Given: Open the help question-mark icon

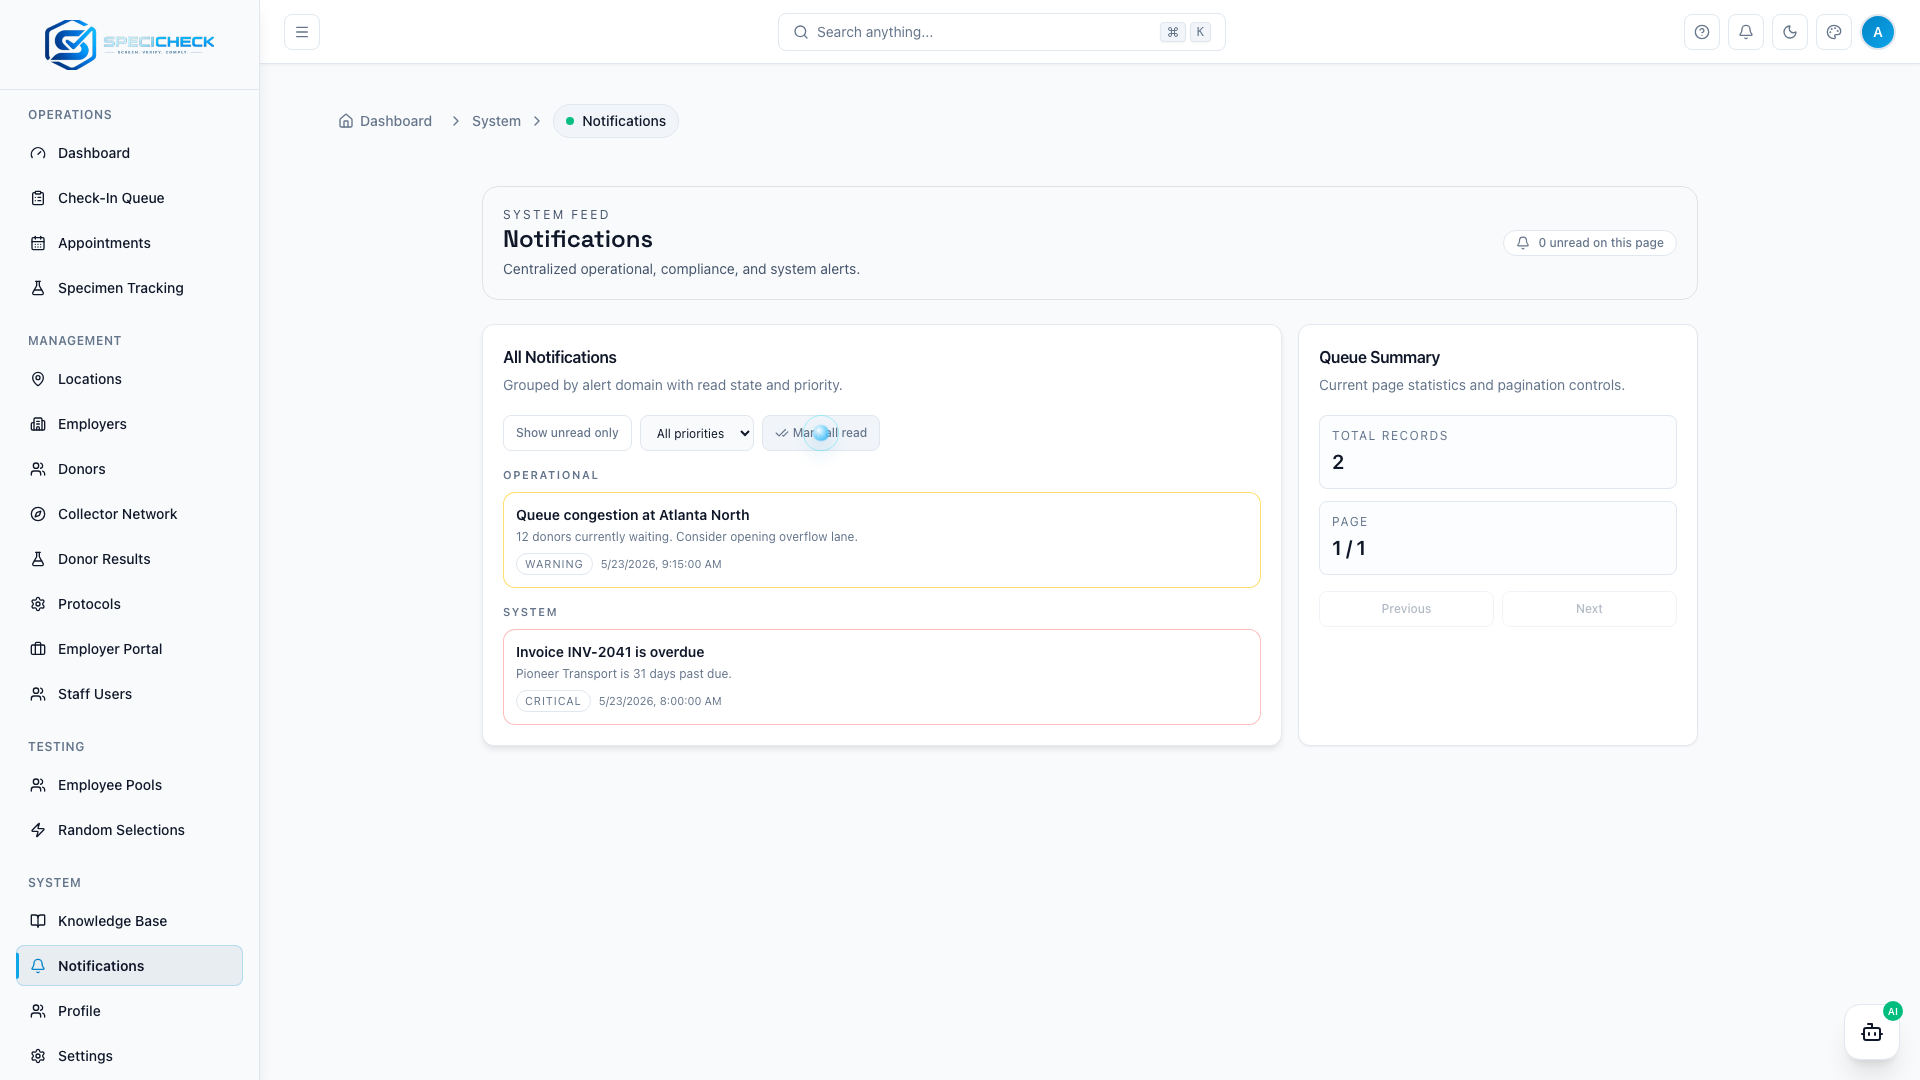Looking at the screenshot, I should (x=1702, y=32).
